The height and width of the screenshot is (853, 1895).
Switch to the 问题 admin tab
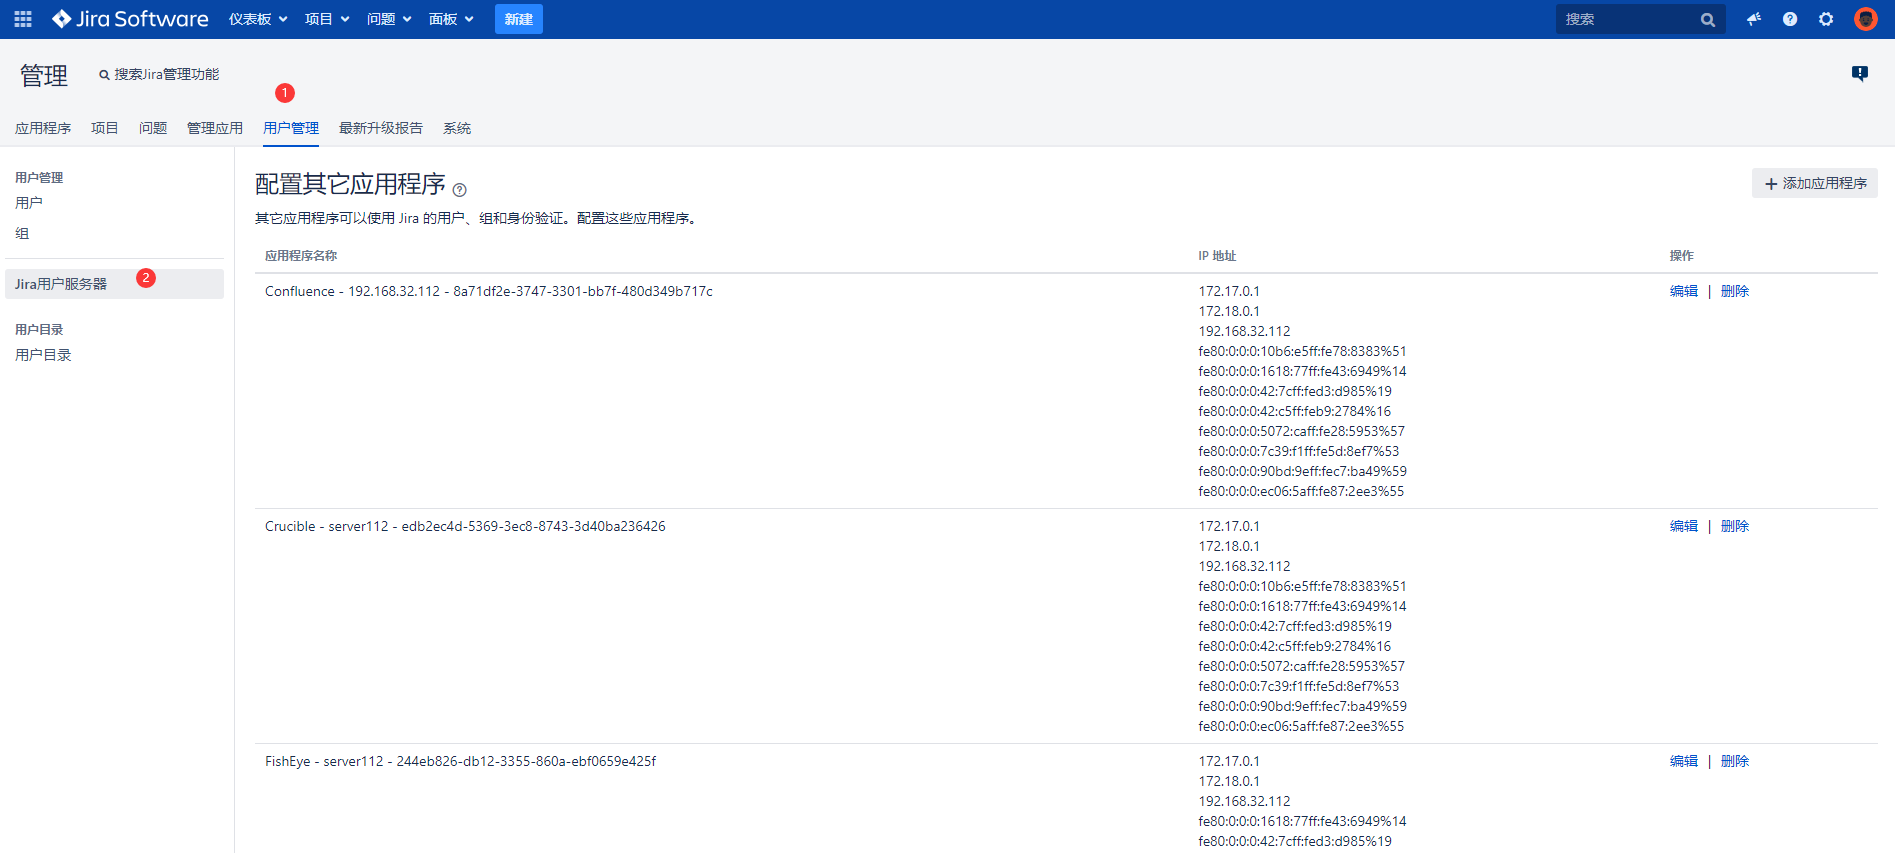click(153, 128)
